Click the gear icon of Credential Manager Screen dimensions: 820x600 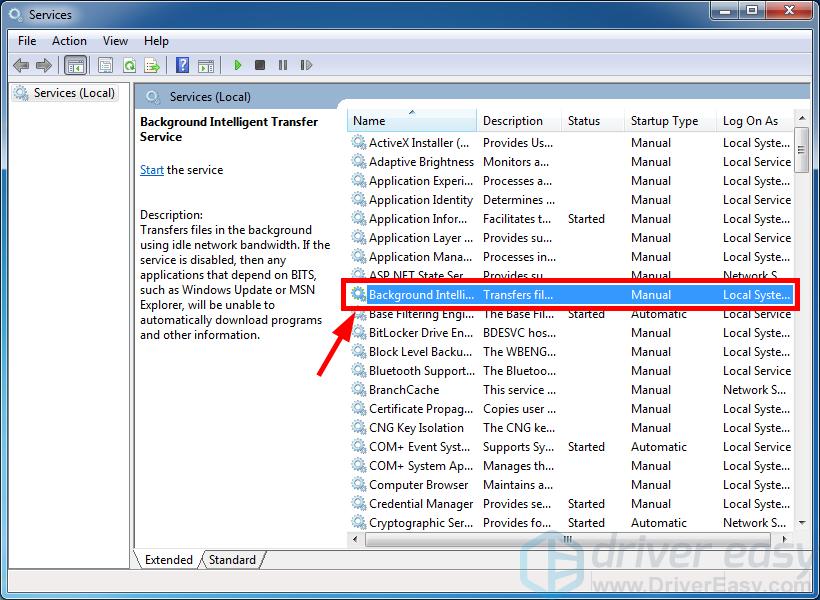click(x=358, y=503)
